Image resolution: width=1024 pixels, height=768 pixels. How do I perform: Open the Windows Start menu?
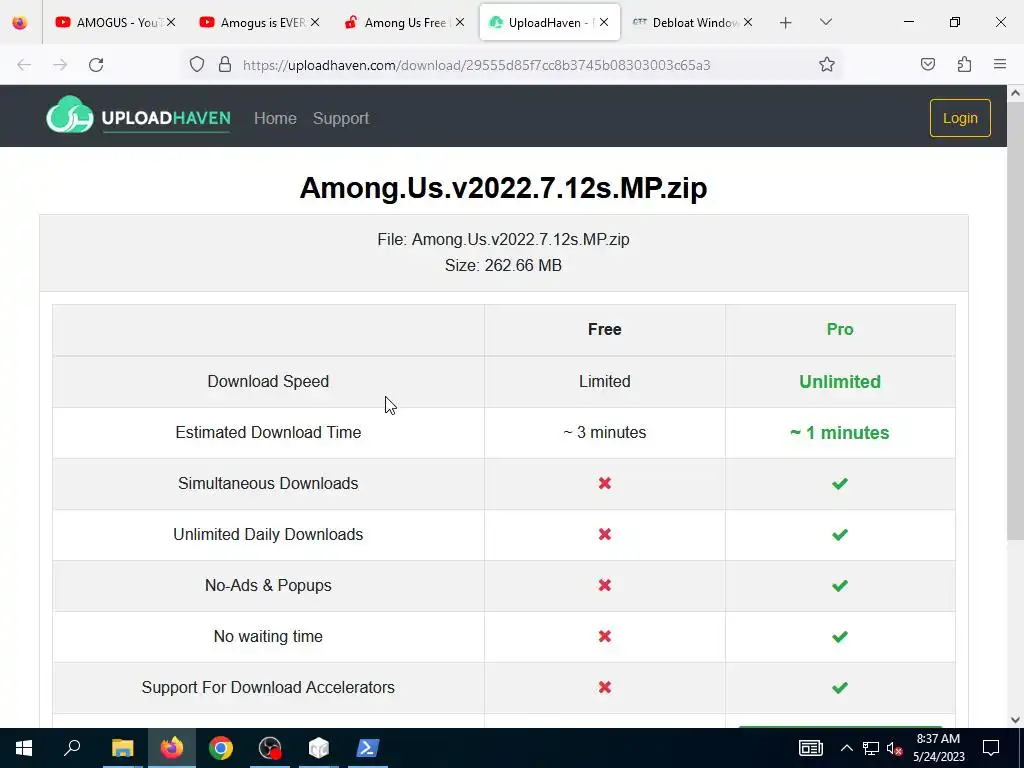click(24, 748)
